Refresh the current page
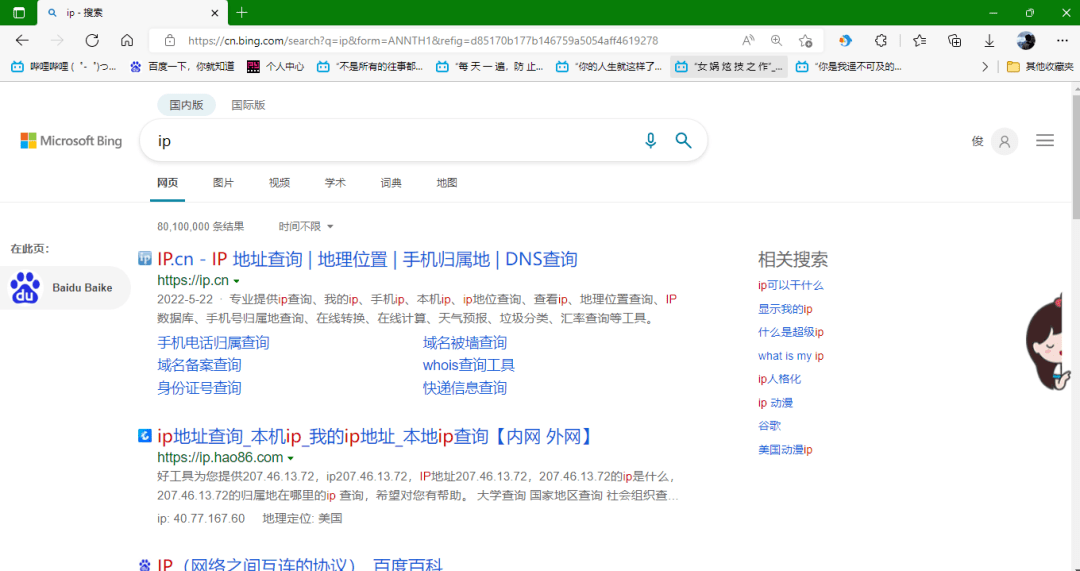This screenshot has width=1080, height=571. tap(92, 40)
